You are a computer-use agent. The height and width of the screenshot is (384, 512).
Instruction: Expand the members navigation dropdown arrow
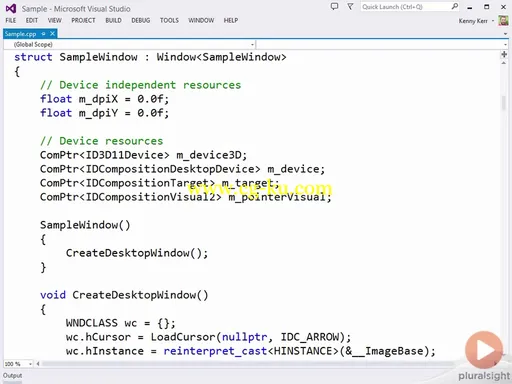pos(505,44)
